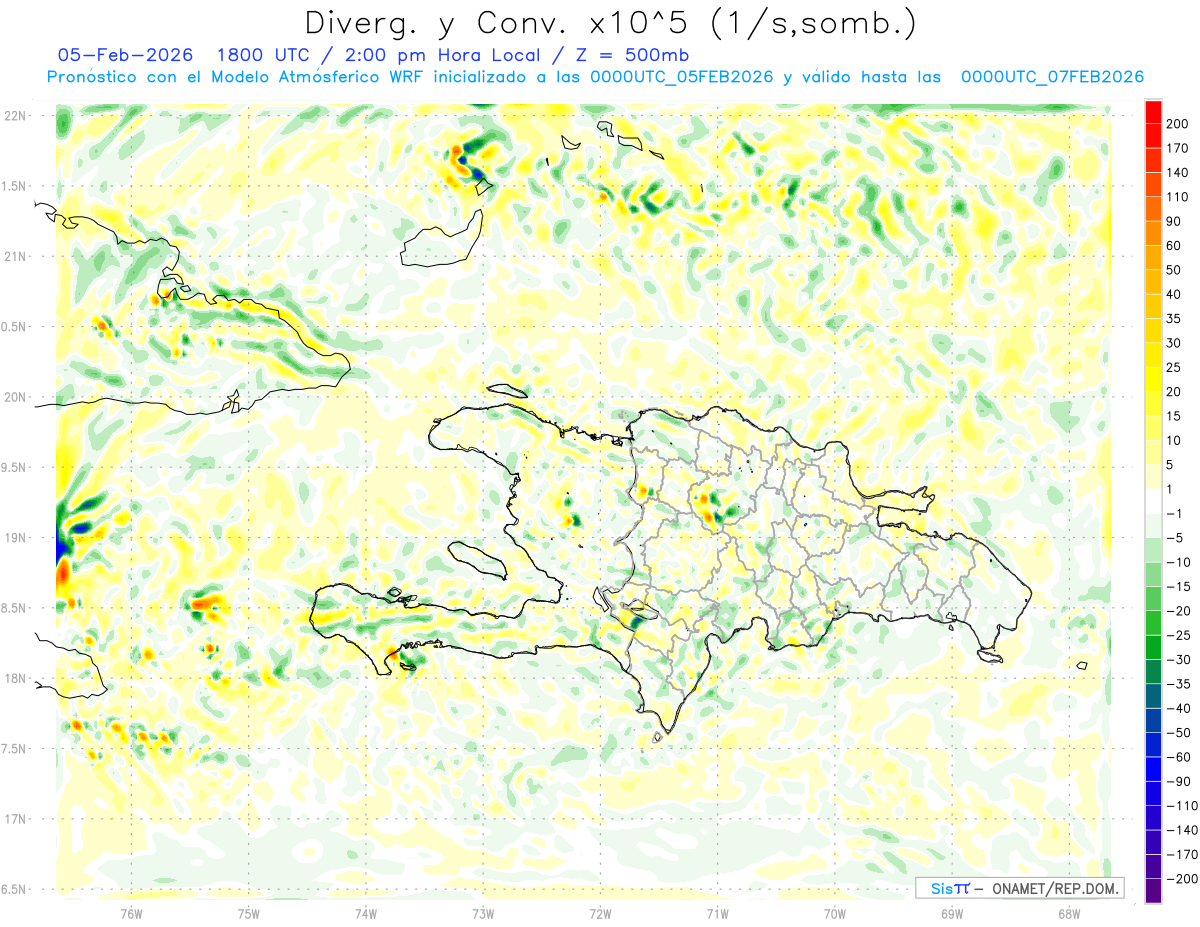The image size is (1200, 927).
Task: Click the "6.5N" latitude label
Action: pyautogui.click(x=13, y=889)
